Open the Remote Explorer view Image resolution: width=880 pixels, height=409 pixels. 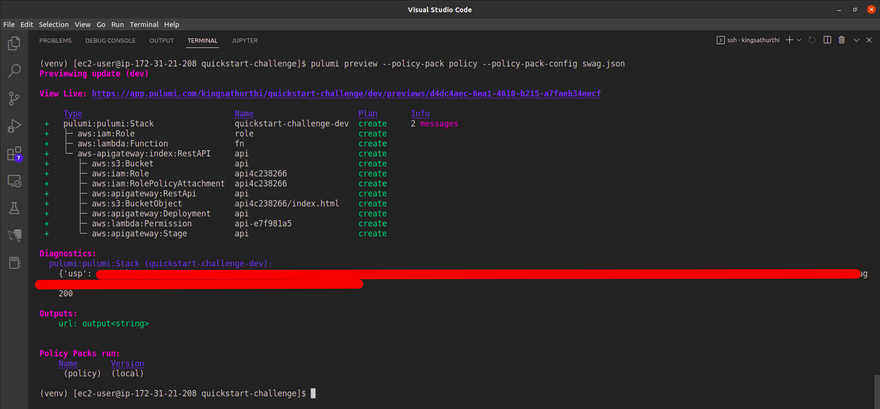[14, 181]
